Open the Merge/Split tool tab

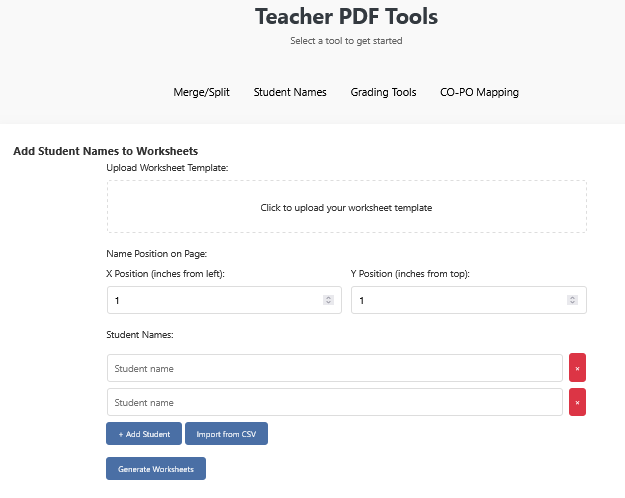click(x=201, y=92)
